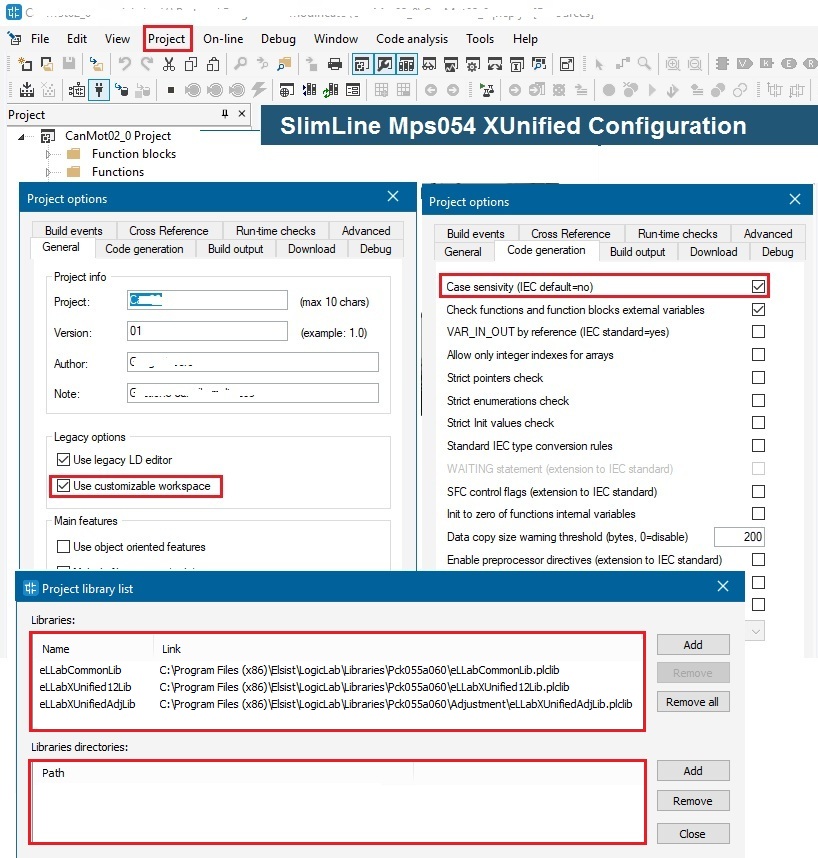Enable preprocessor directives checkbox
The width and height of the screenshot is (818, 858).
(758, 559)
